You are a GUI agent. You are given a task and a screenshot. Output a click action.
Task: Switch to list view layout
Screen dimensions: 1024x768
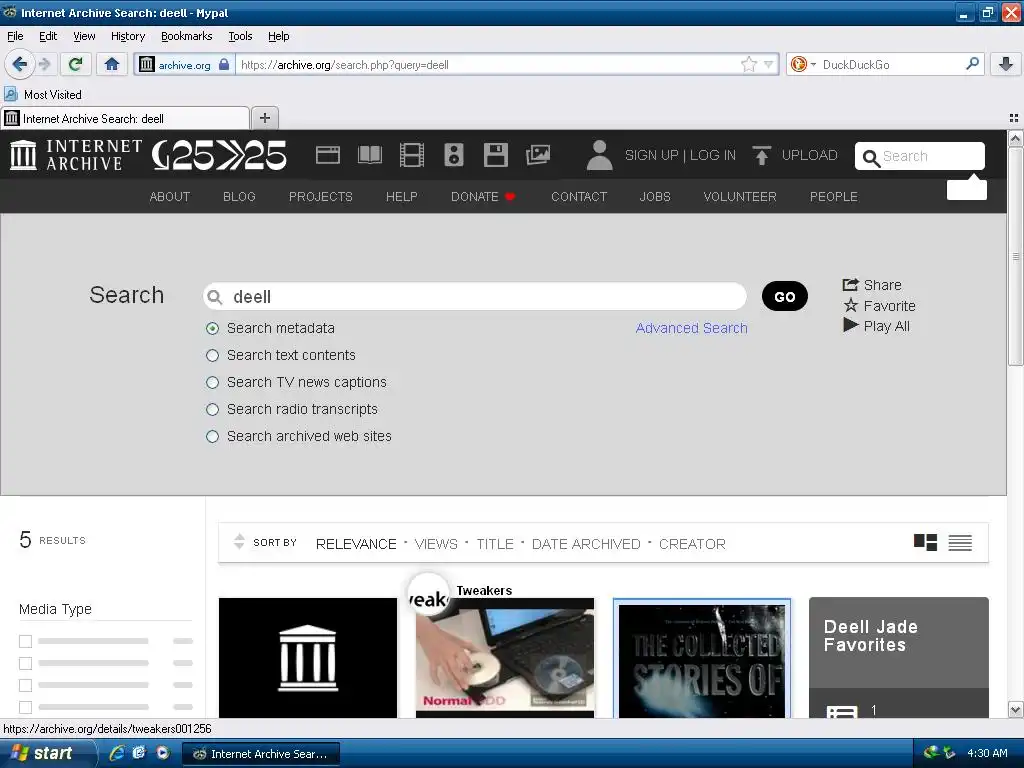960,542
